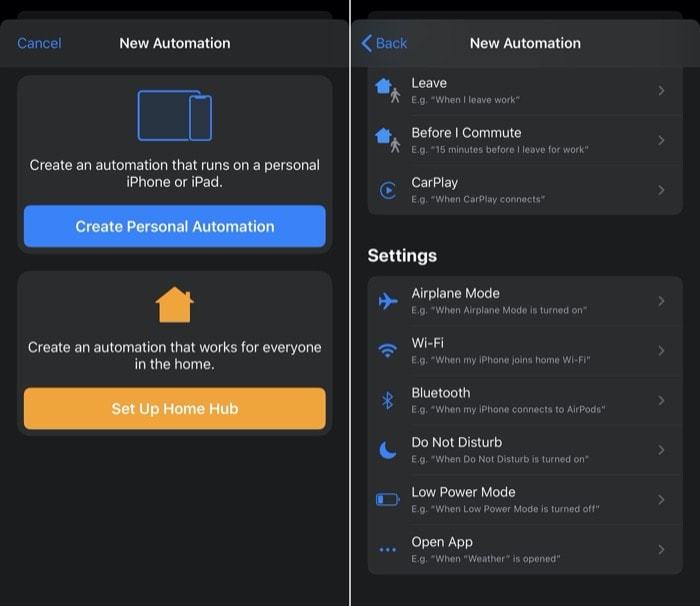Tap the Airplane Mode plane icon
Image resolution: width=700 pixels, height=606 pixels.
(x=388, y=301)
